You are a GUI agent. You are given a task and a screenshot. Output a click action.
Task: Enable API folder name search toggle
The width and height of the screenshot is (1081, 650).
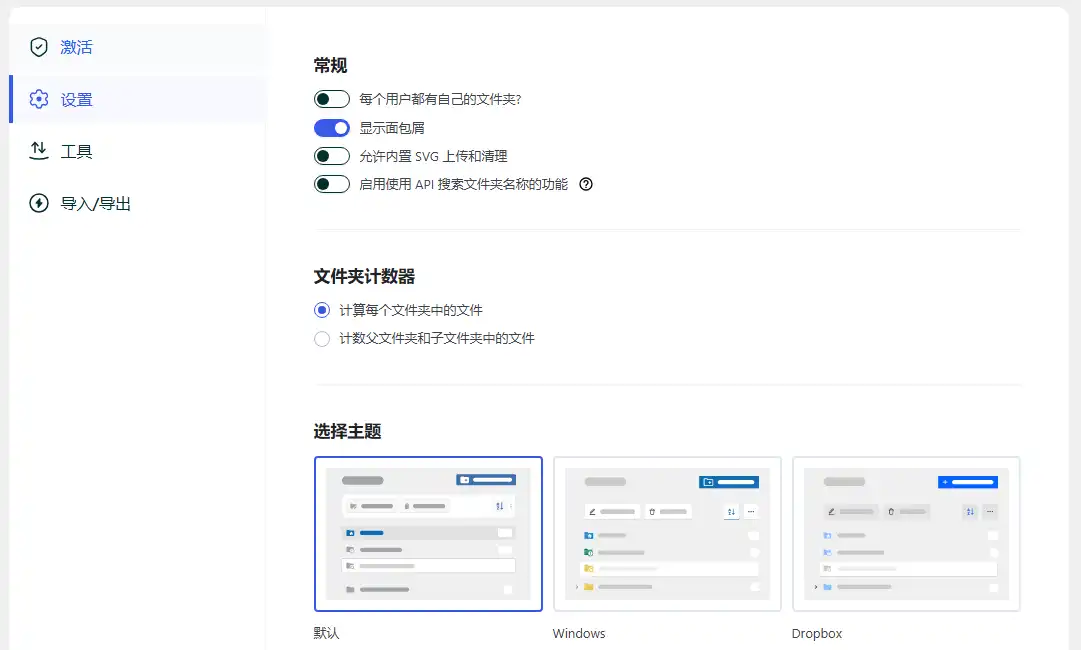331,184
